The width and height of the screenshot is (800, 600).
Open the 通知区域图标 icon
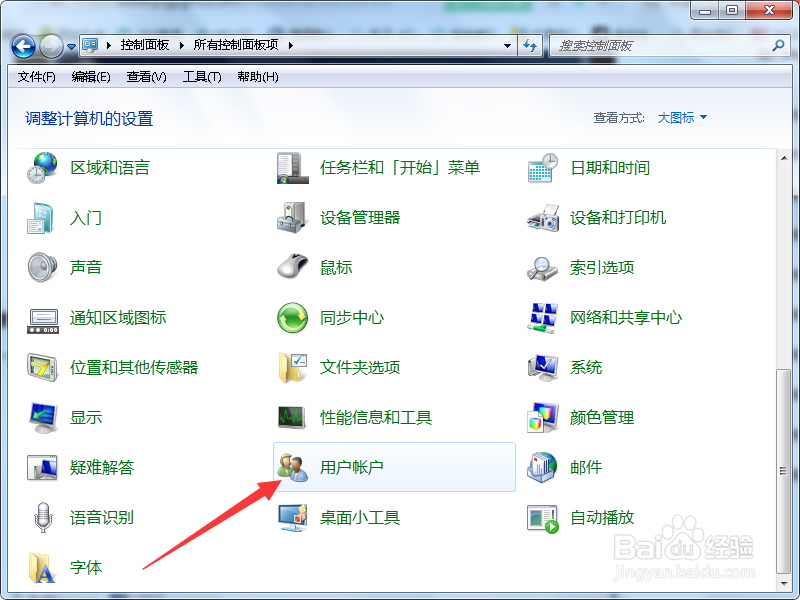tap(43, 320)
